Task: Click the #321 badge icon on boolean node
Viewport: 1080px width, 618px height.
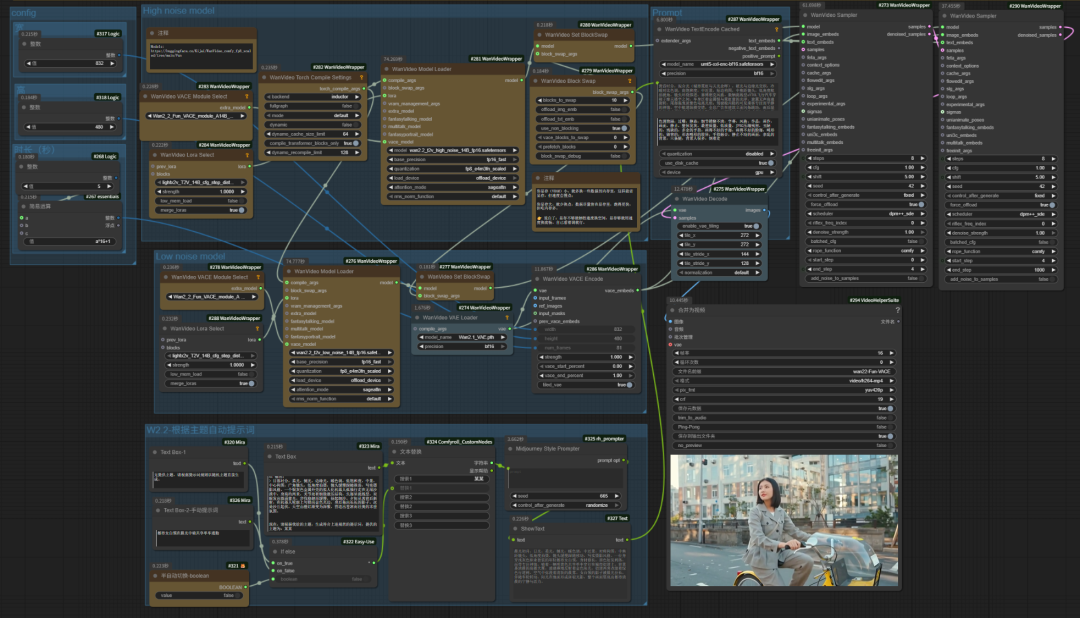Action: (x=242, y=566)
